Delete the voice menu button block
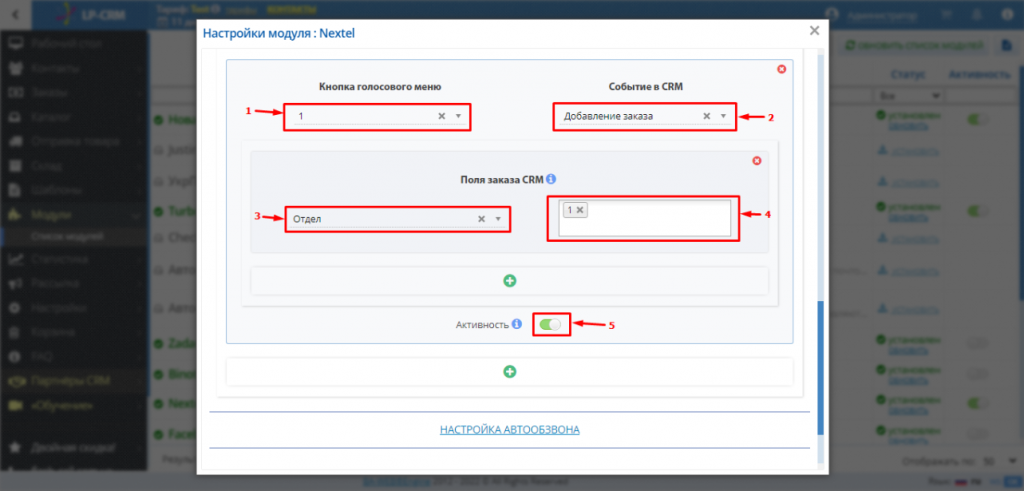This screenshot has width=1024, height=491. click(x=781, y=69)
